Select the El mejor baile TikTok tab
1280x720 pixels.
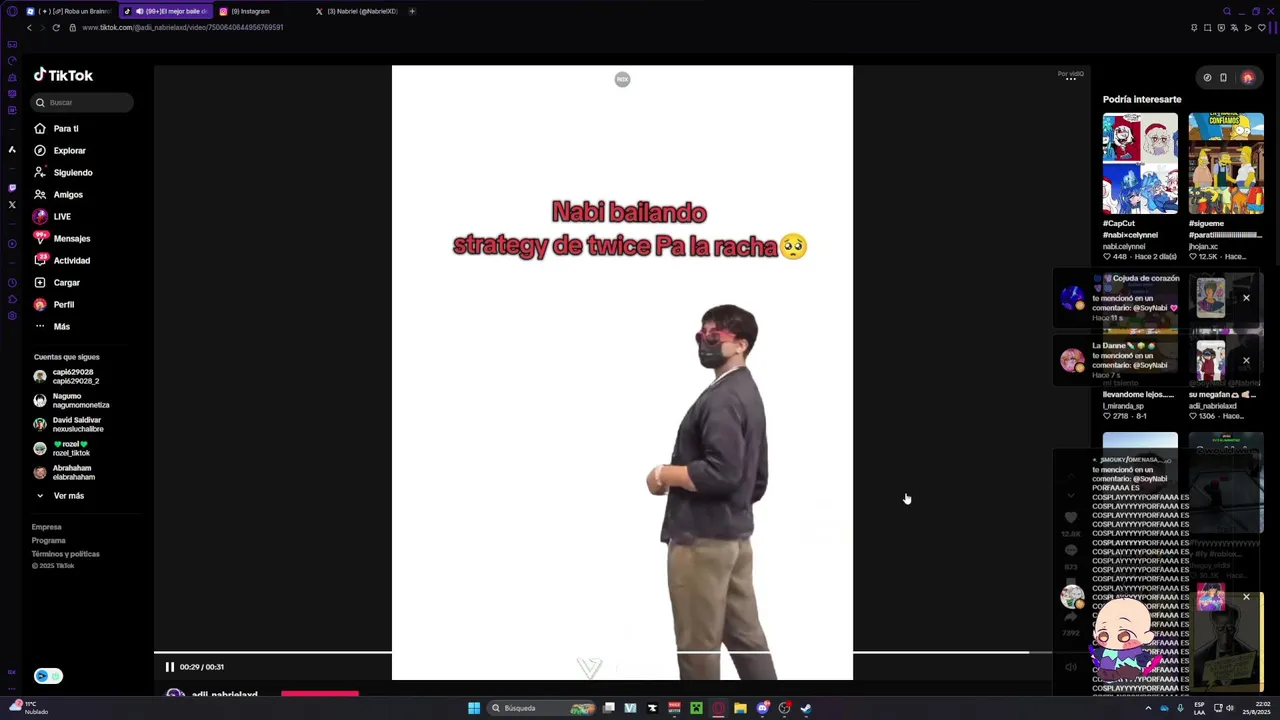point(165,11)
